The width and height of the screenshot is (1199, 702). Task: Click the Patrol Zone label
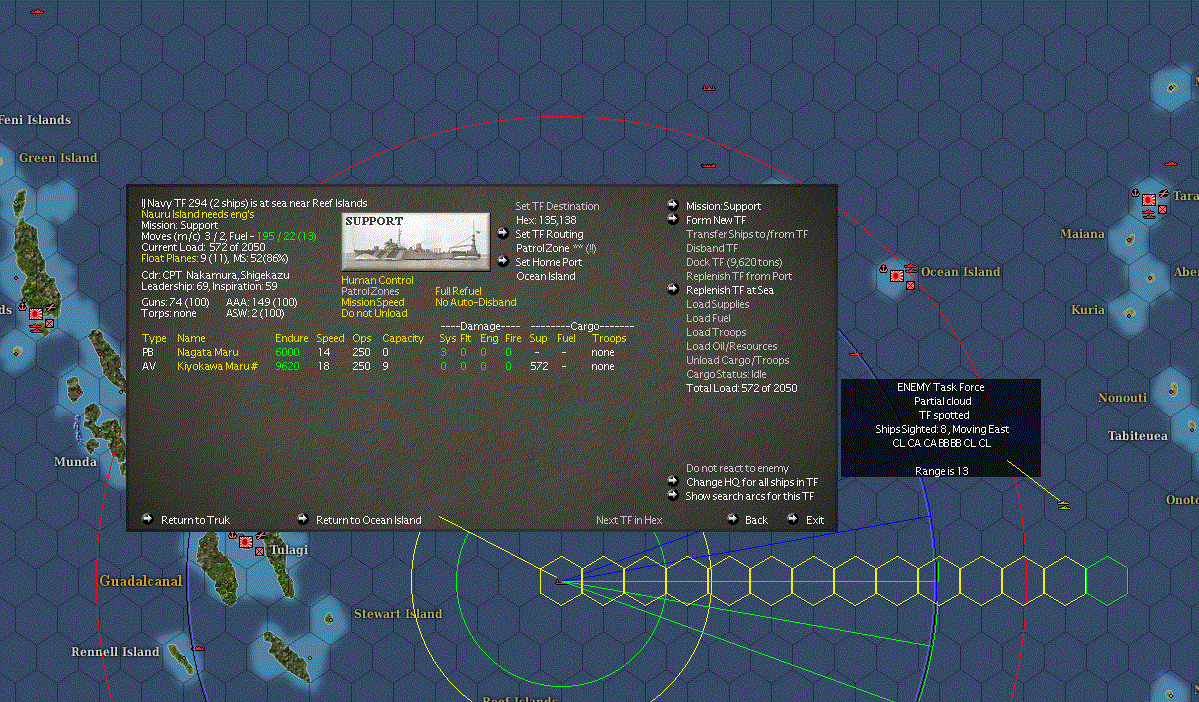[542, 249]
